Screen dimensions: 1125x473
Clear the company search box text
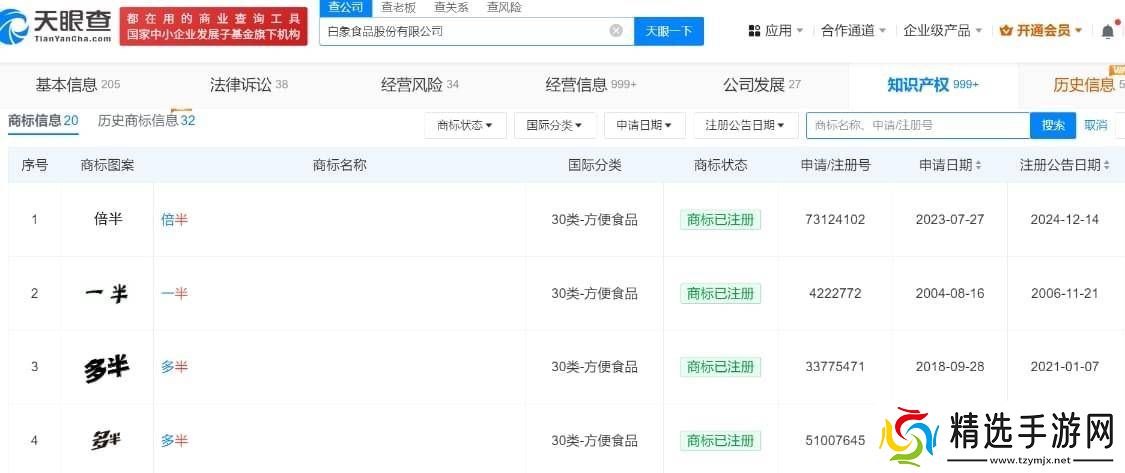click(616, 31)
